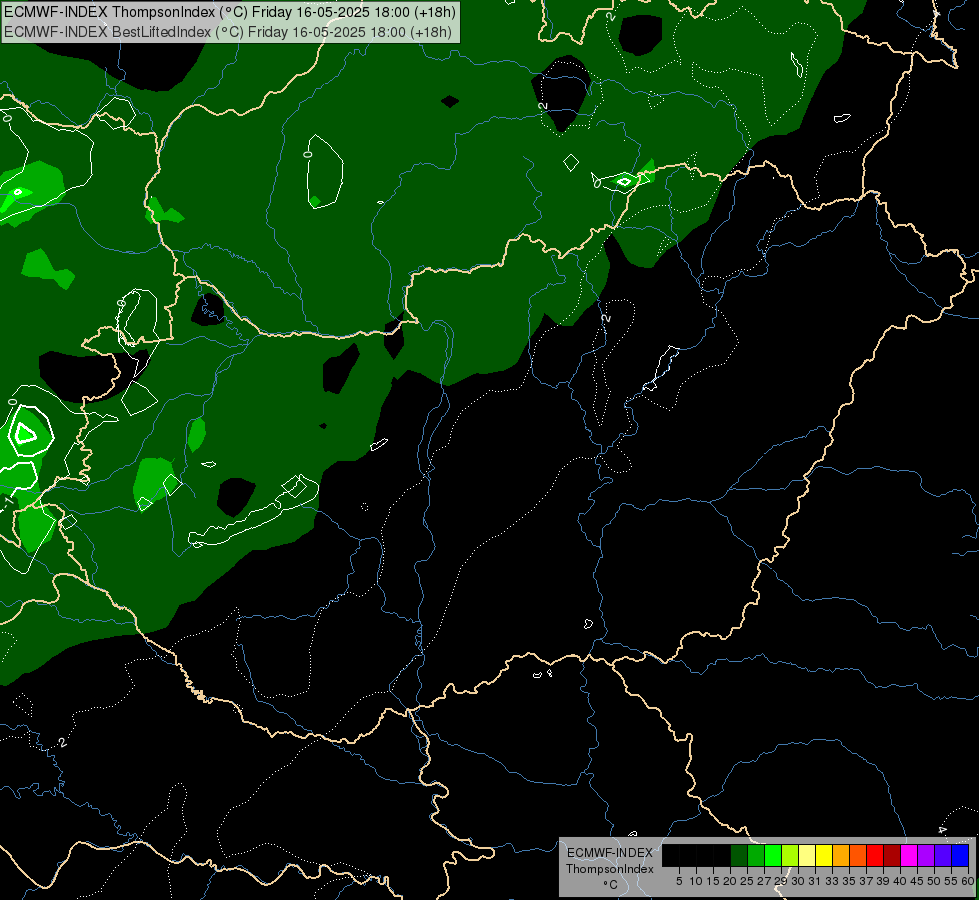The height and width of the screenshot is (900, 979).
Task: Click the legend scale value '27'
Action: tap(764, 881)
